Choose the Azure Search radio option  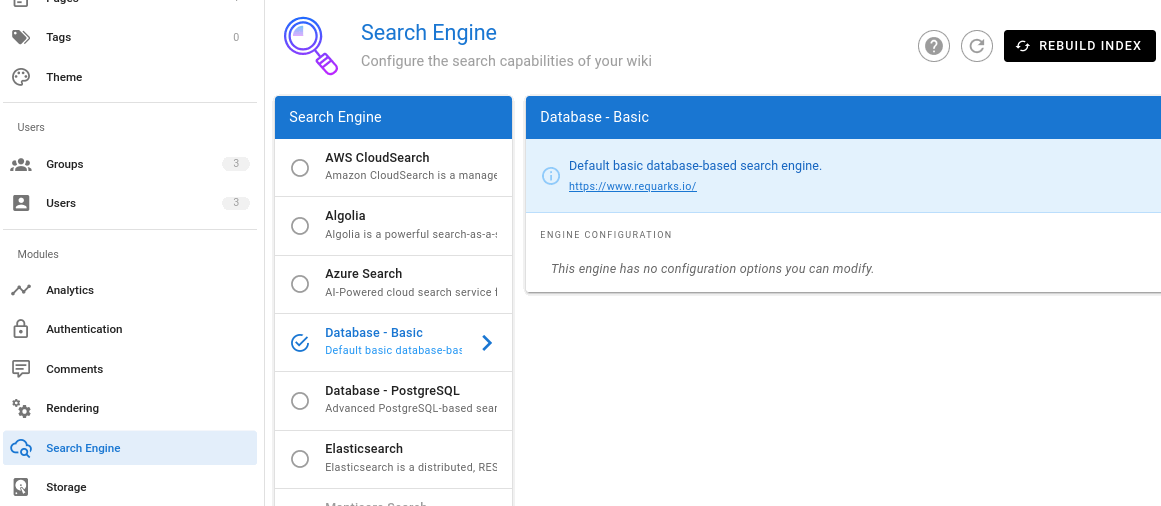coord(300,284)
